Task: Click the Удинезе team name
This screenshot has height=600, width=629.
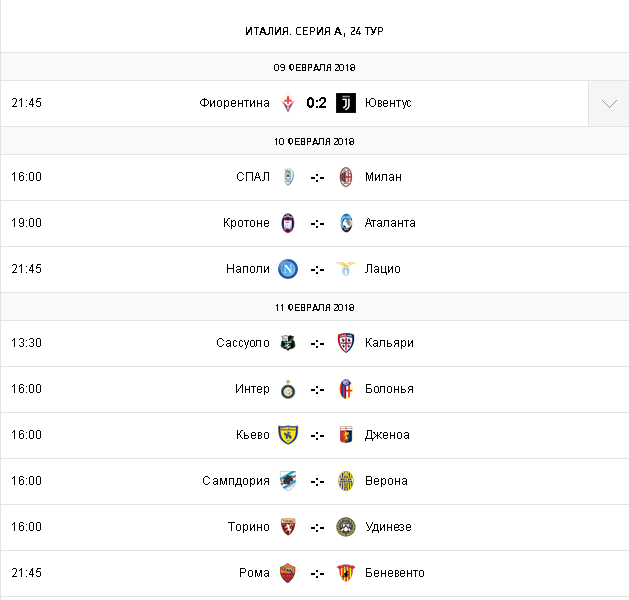Action: click(x=388, y=527)
